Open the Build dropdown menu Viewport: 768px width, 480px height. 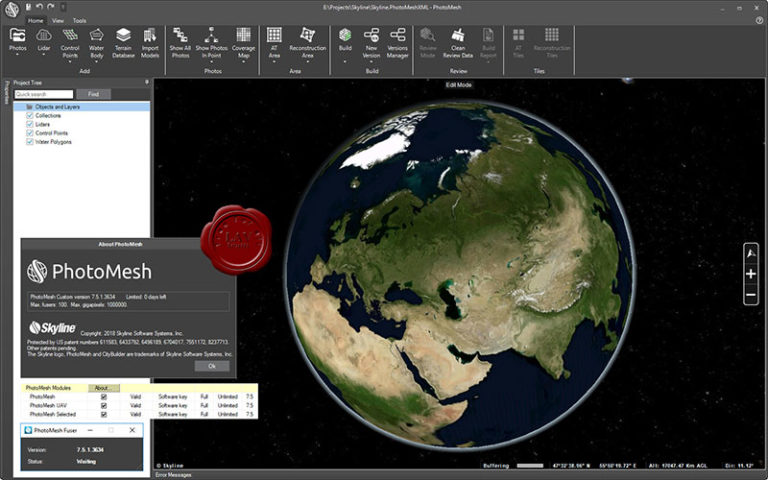(344, 61)
